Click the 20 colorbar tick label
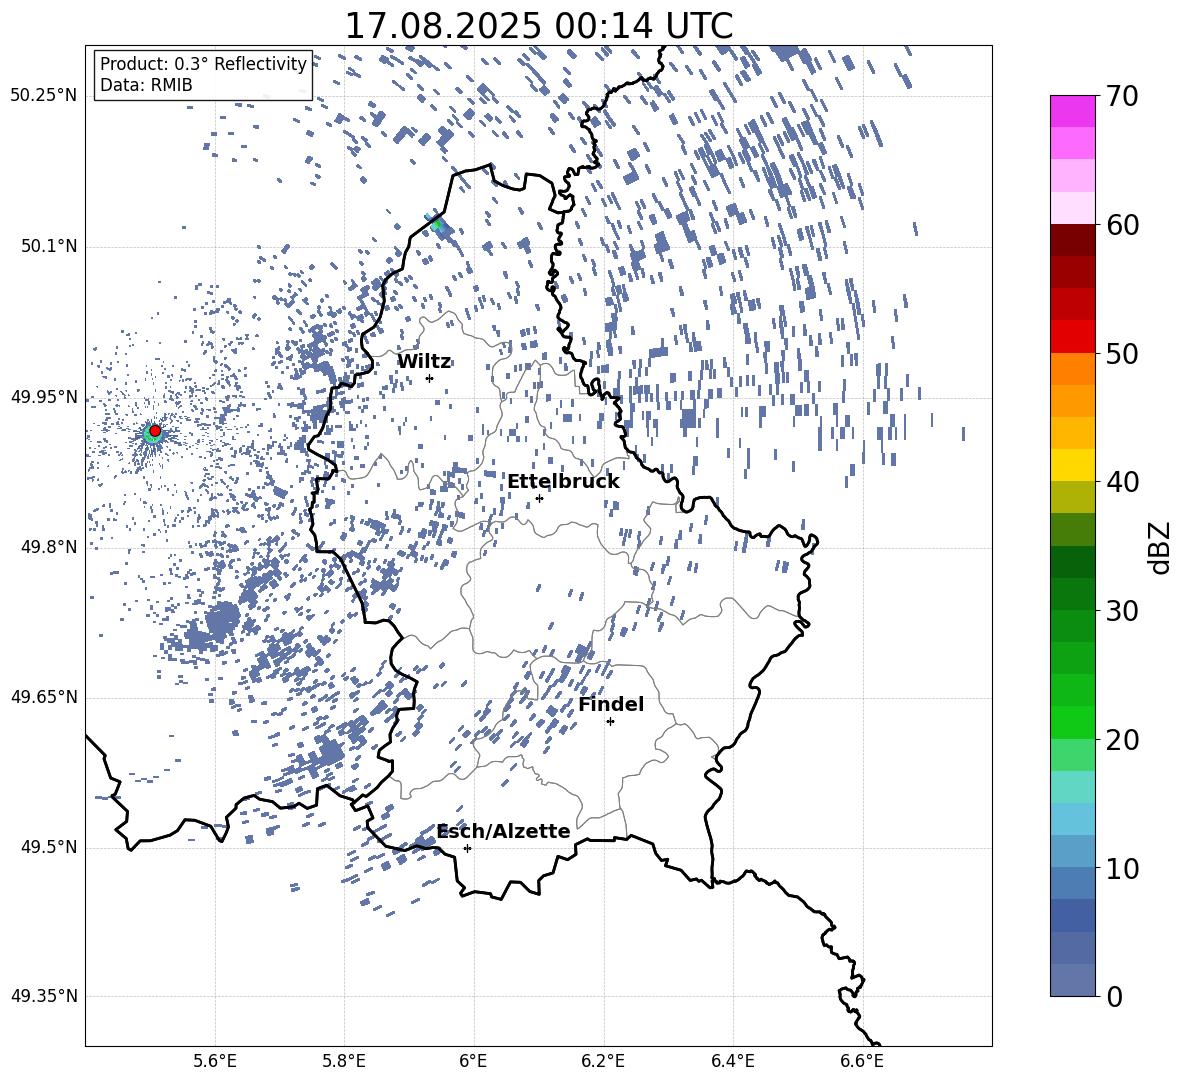This screenshot has height=1081, width=1184. [x=1122, y=740]
